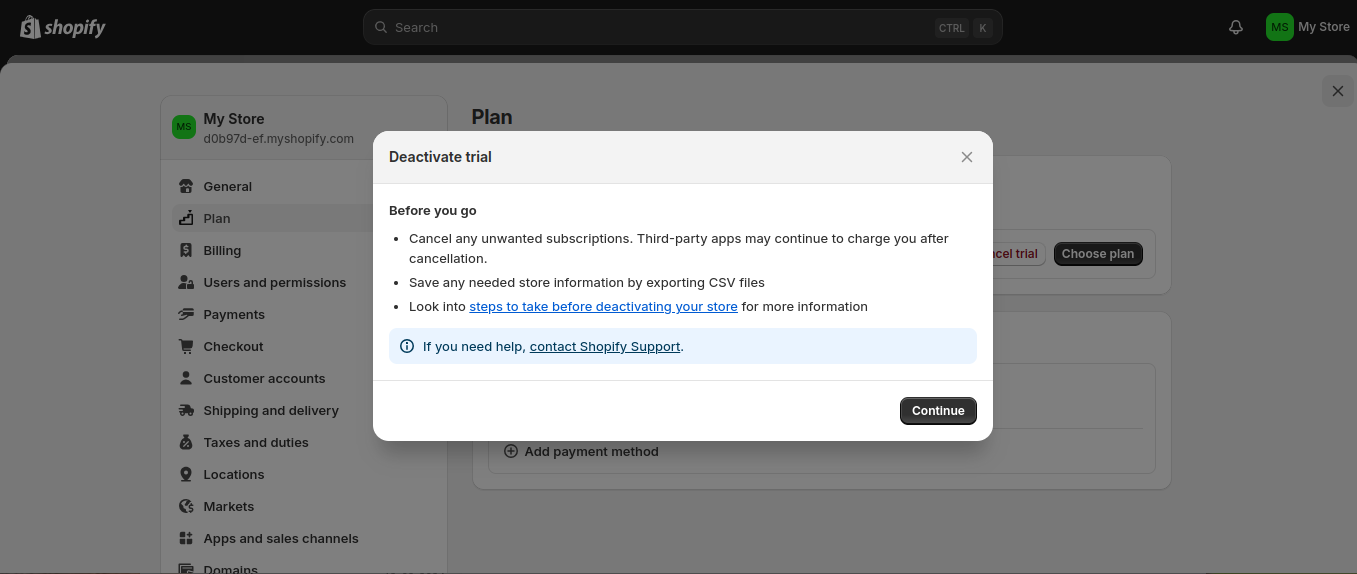
Task: Close the Deactivate trial dialog
Action: coord(966,157)
